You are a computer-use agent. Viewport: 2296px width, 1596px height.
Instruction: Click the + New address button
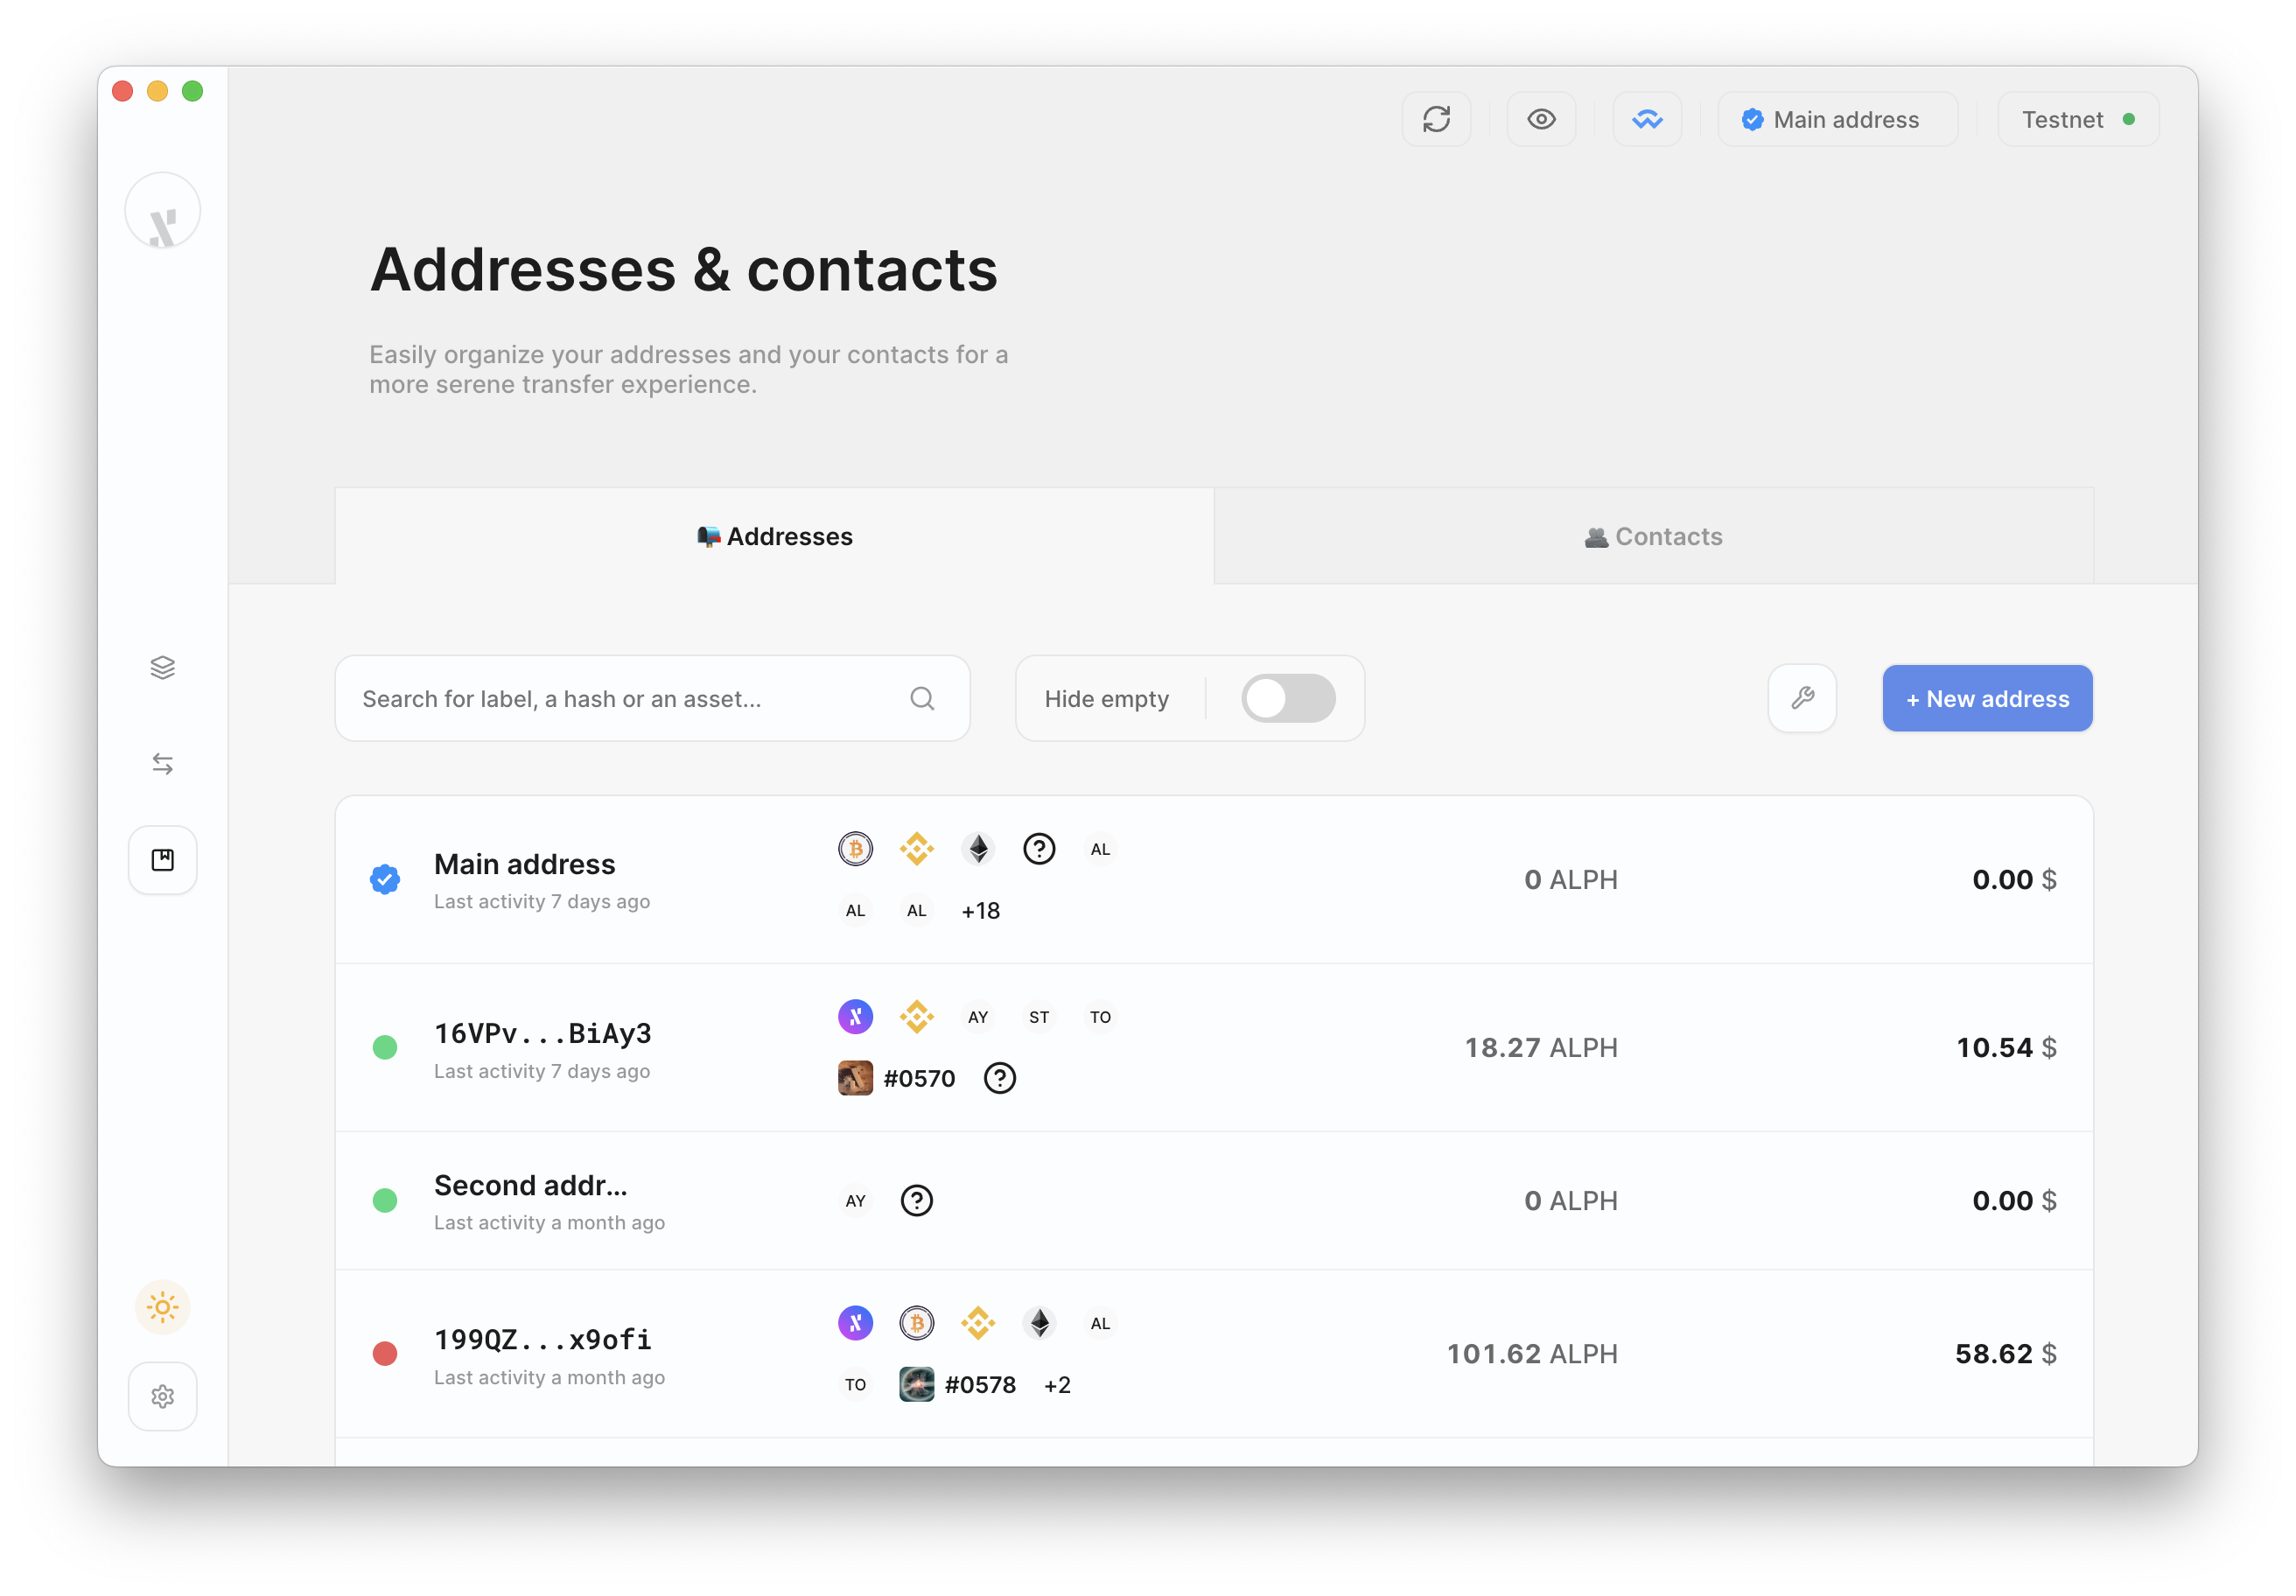1987,699
